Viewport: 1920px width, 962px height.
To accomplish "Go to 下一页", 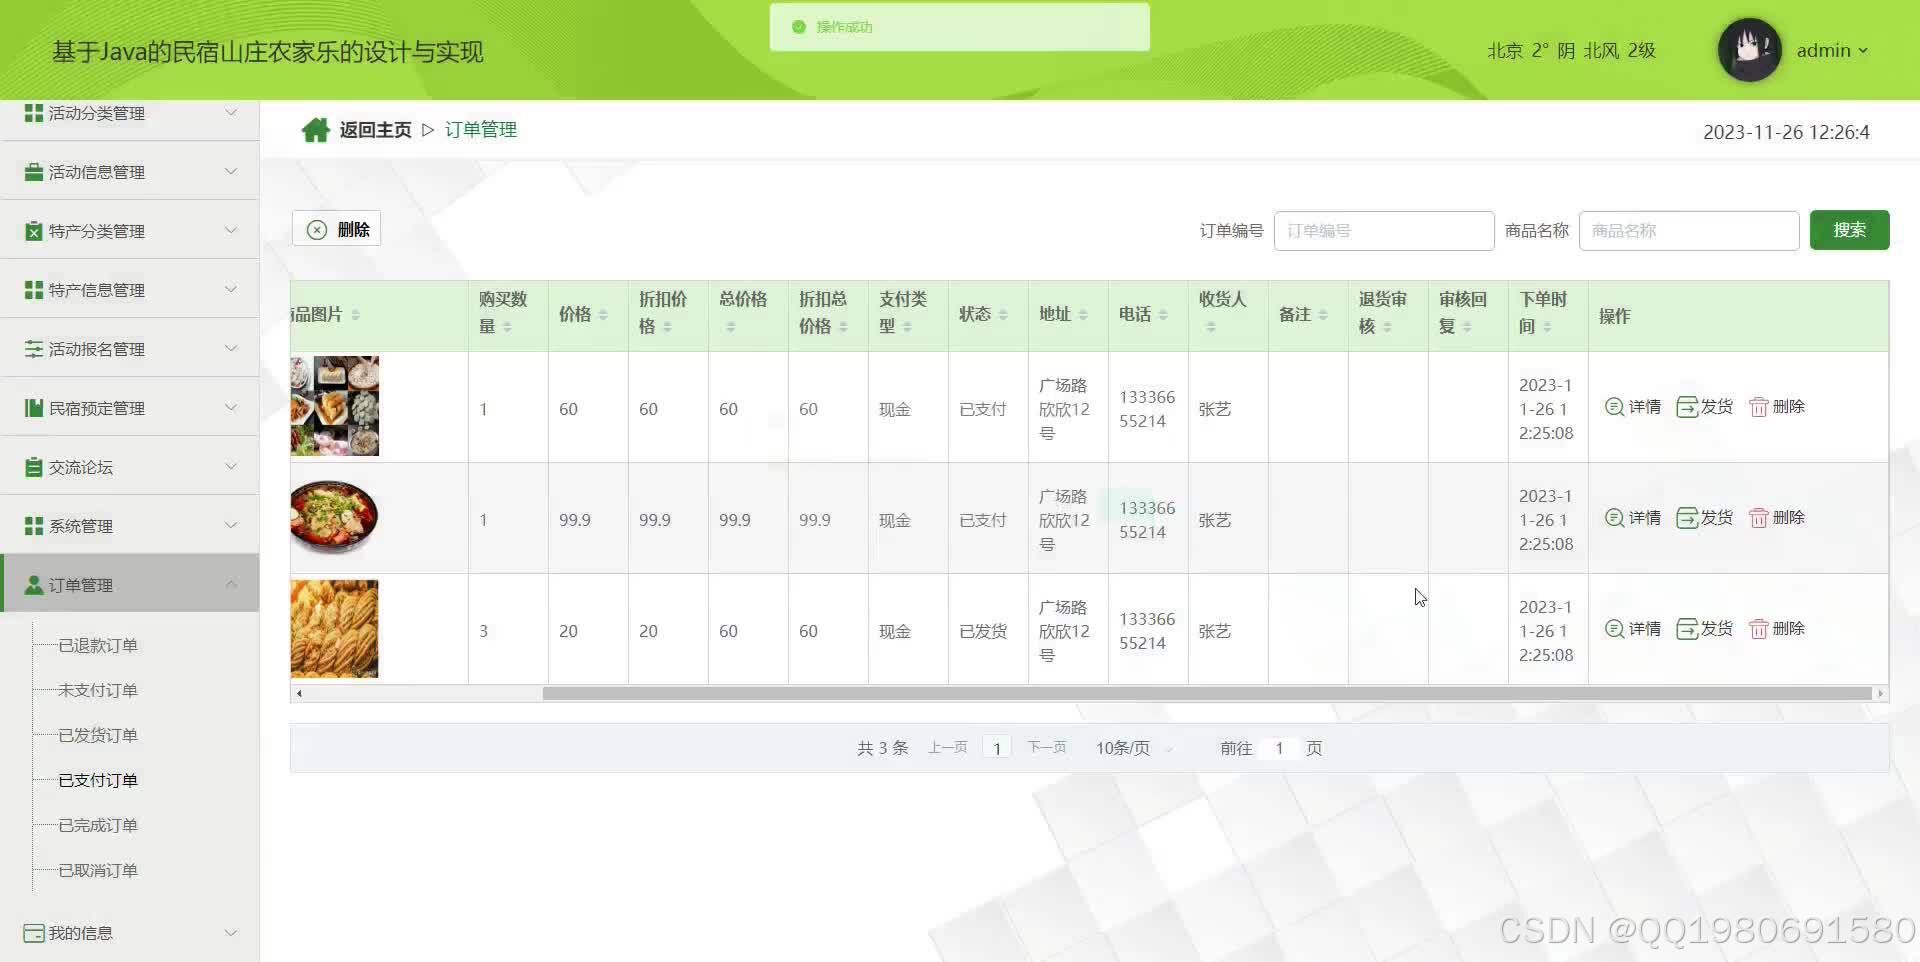I will (1047, 748).
